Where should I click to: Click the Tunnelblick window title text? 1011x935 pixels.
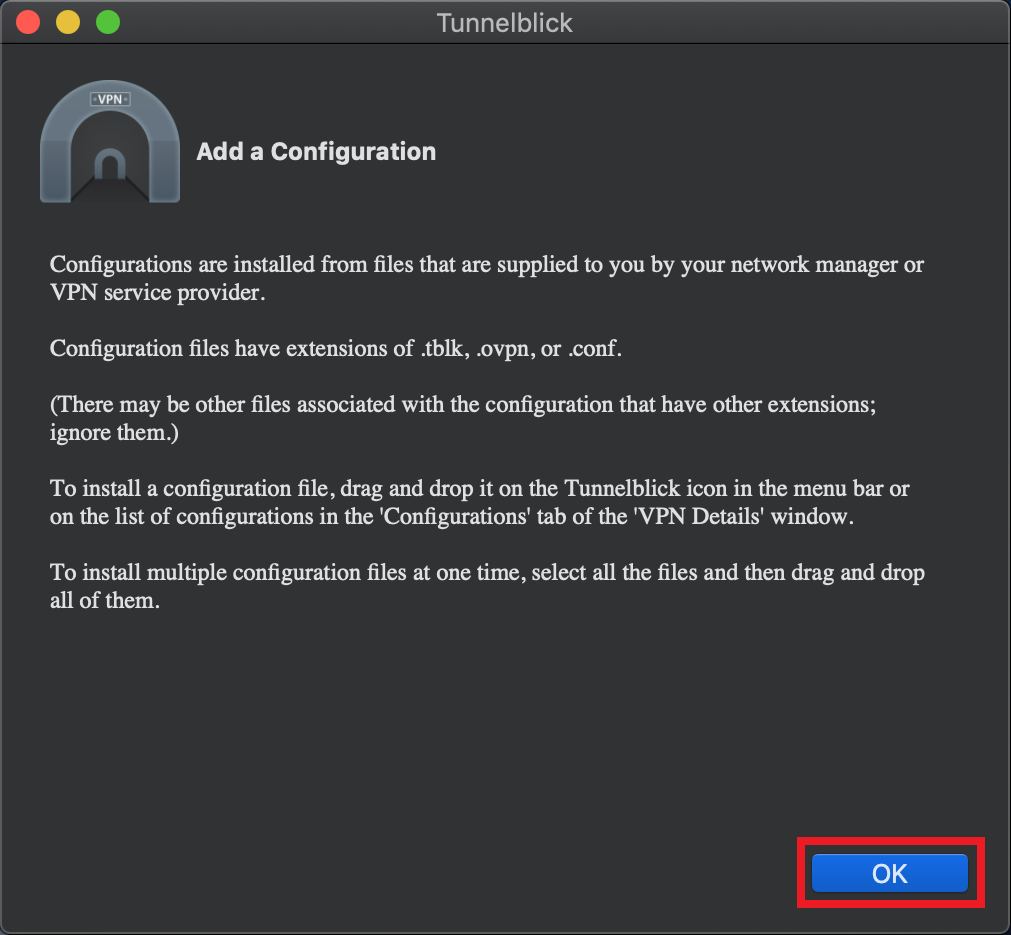pos(504,23)
